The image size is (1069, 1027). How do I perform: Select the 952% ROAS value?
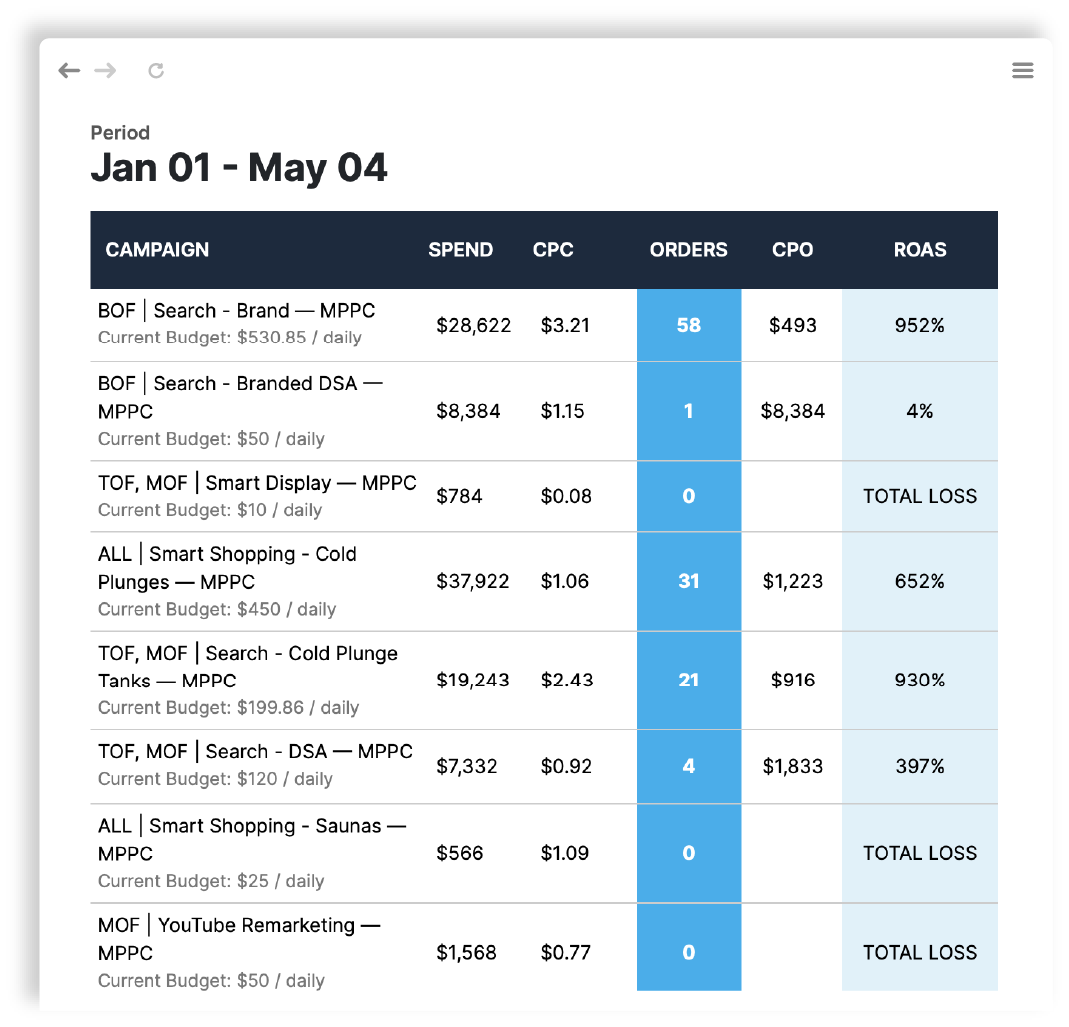[919, 325]
